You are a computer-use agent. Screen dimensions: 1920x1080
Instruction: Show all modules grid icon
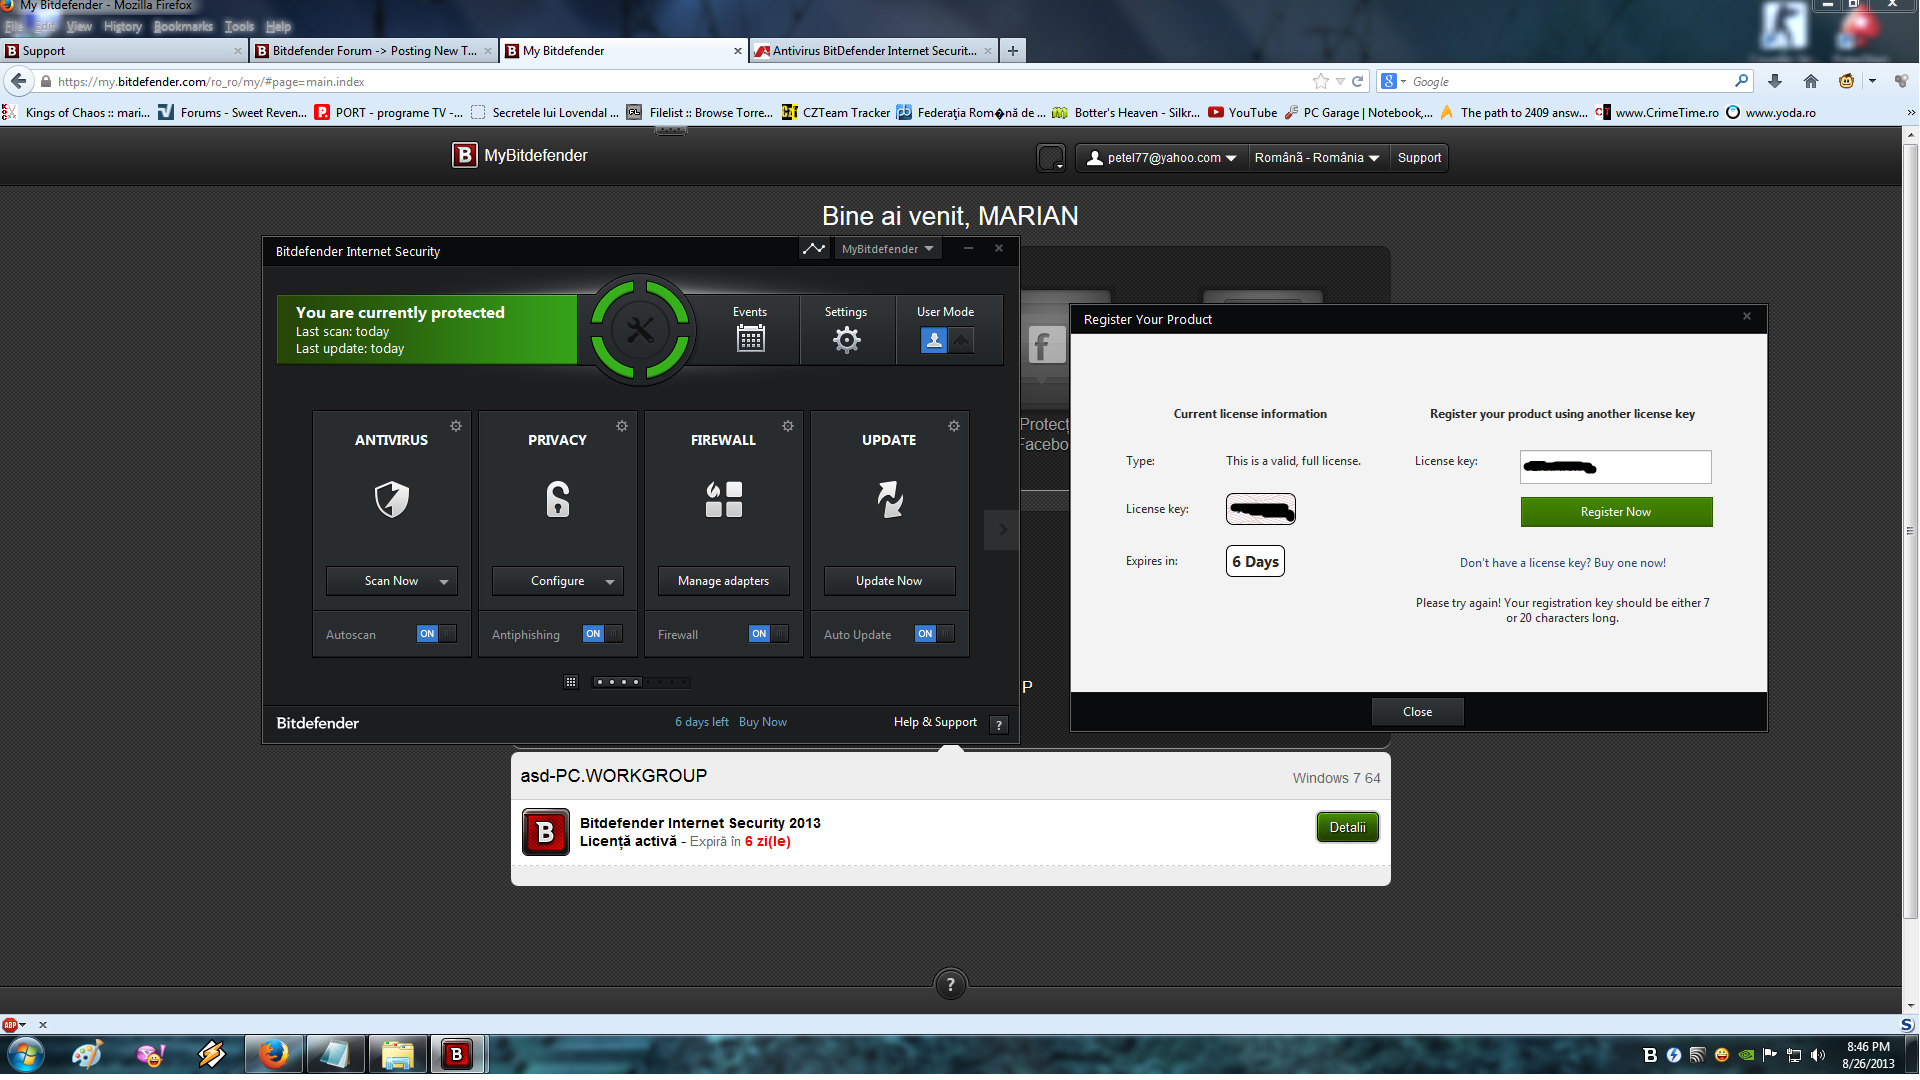pos(571,682)
